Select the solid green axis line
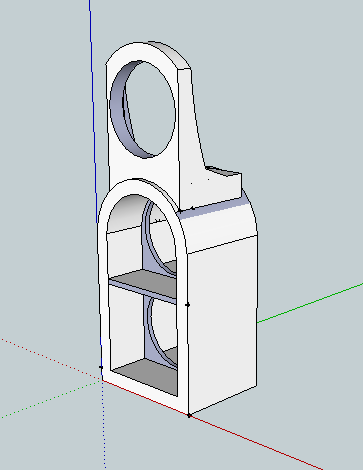The width and height of the screenshot is (363, 470). click(310, 303)
